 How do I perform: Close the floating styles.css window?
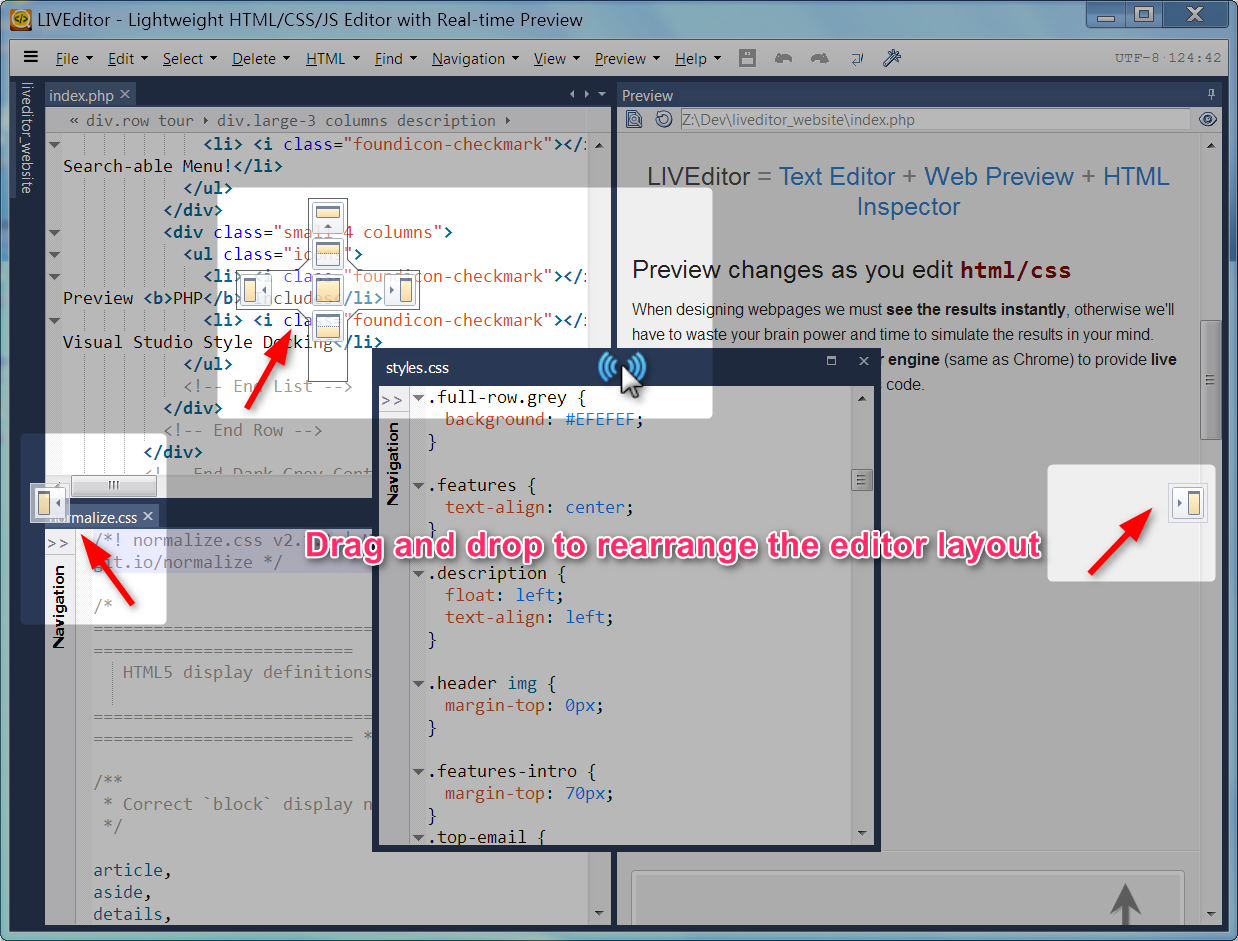coord(864,361)
